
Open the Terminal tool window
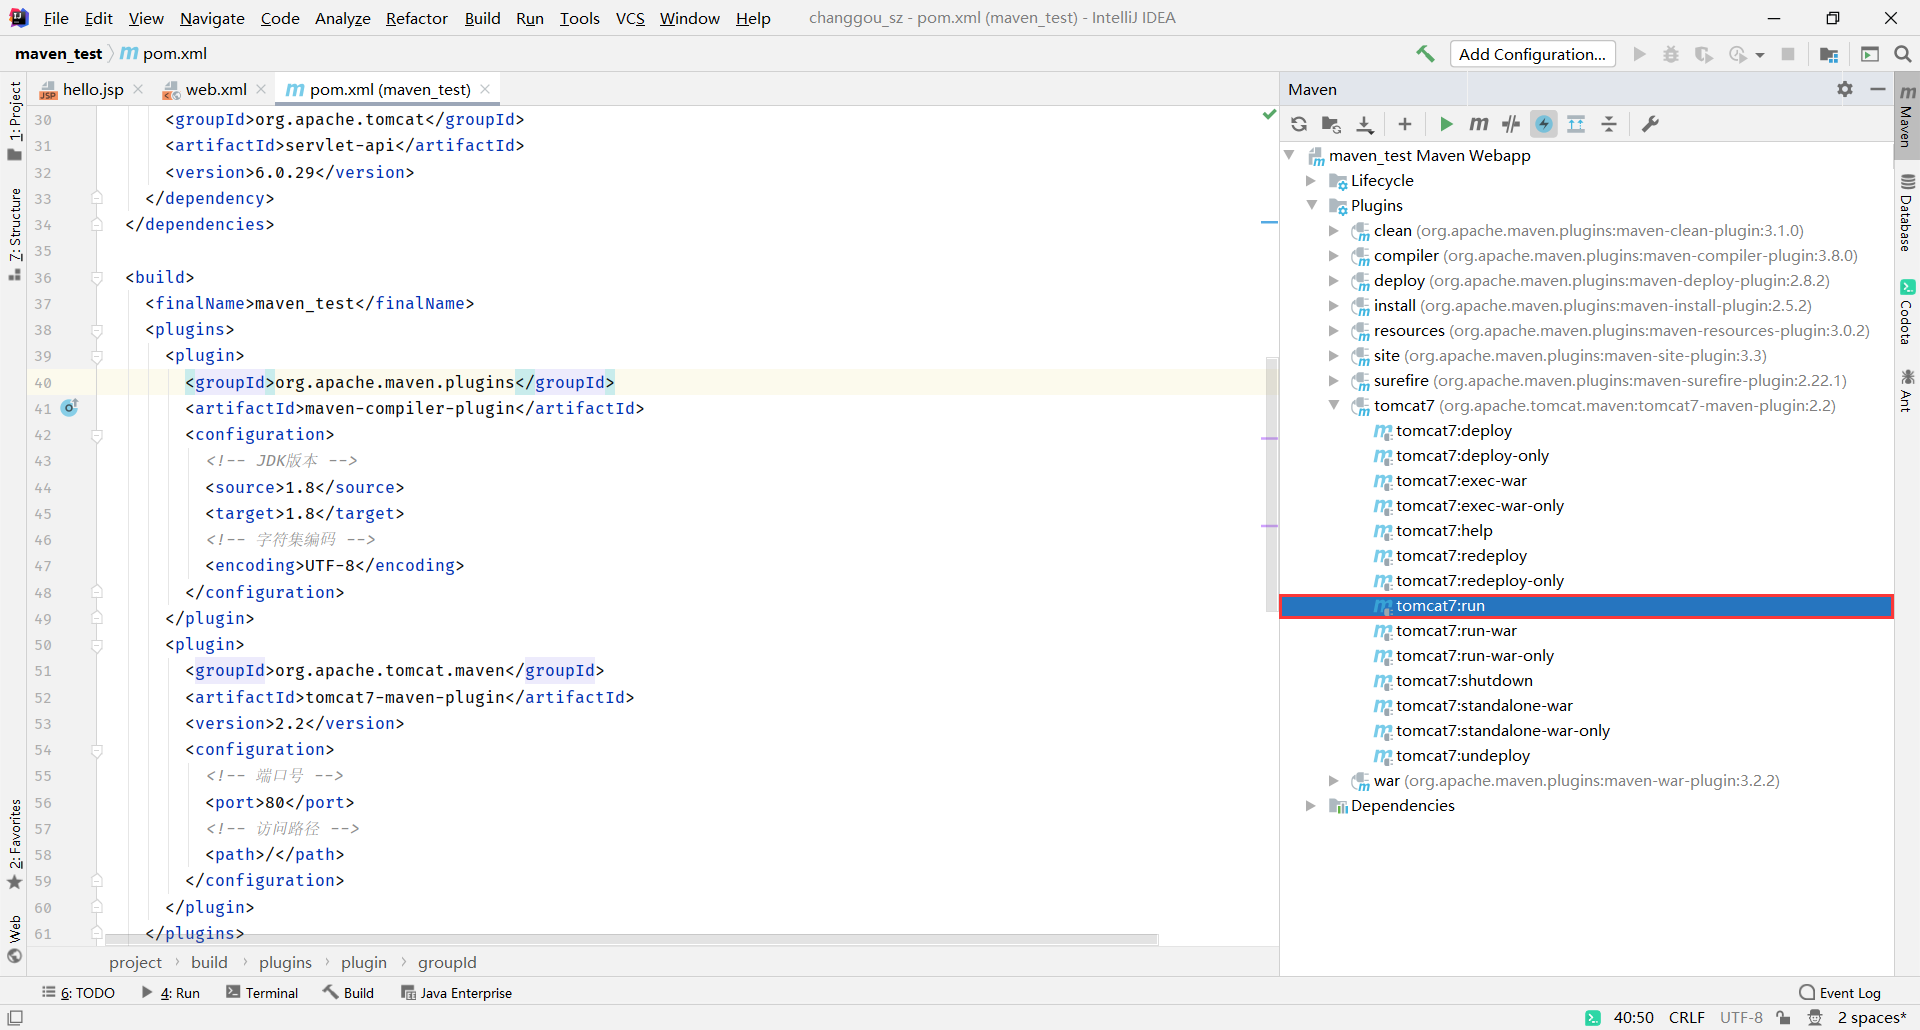262,993
